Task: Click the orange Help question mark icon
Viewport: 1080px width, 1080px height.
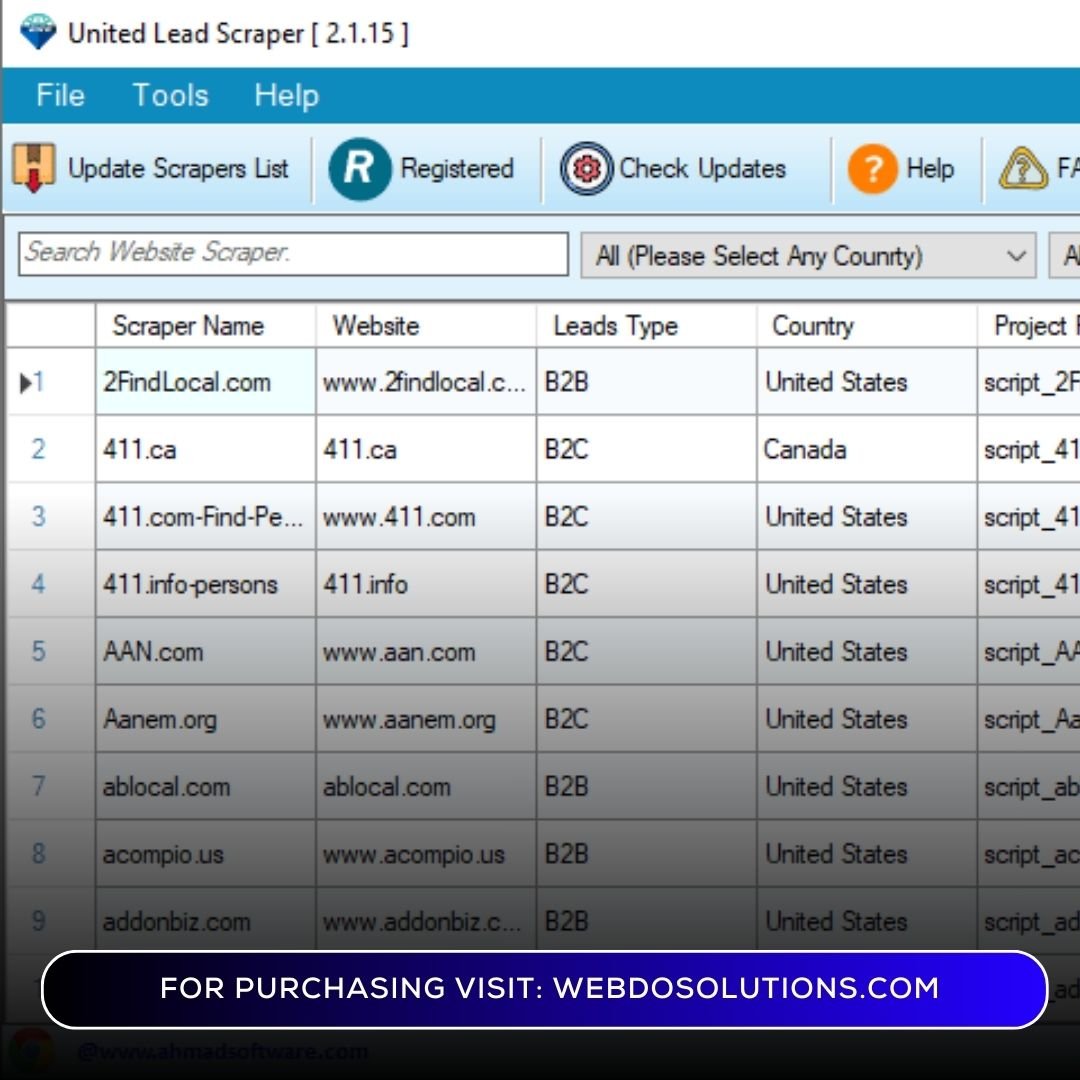Action: 873,169
